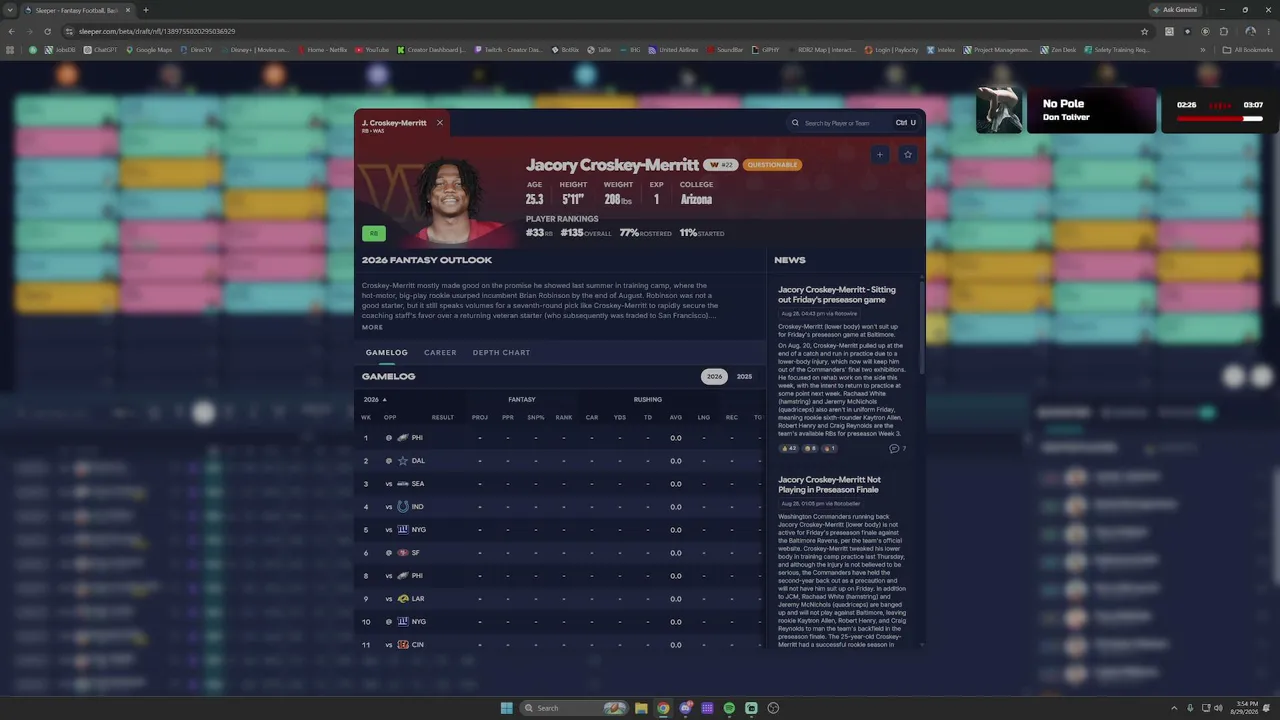Click the Windows taskbar Search box

(x=575, y=708)
